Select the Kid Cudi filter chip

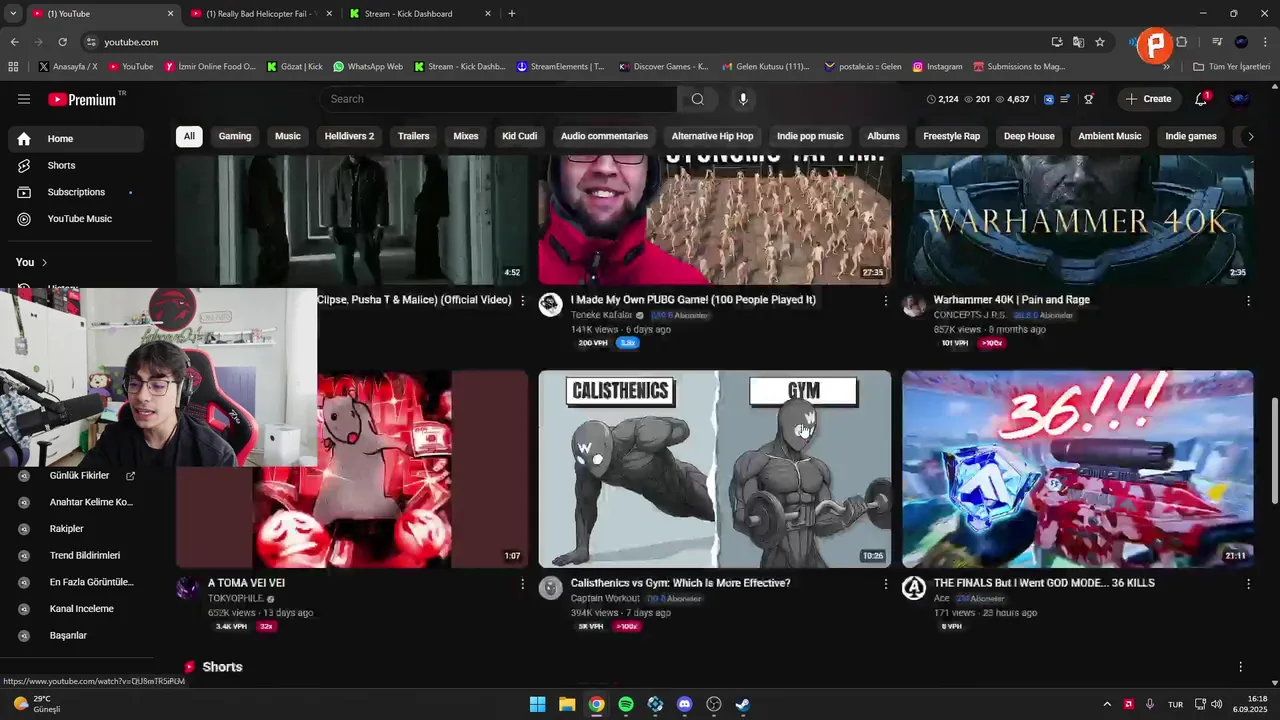point(520,136)
